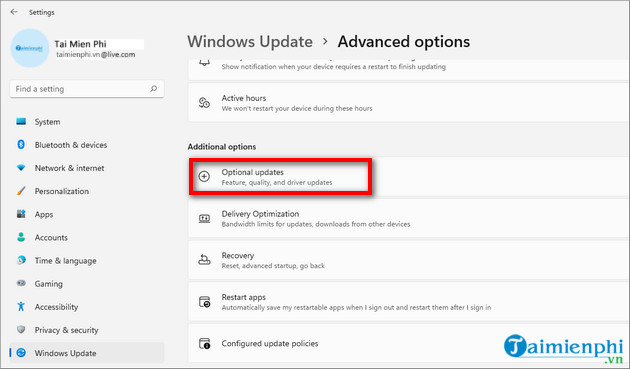
Task: Click the Settings window title
Action: click(x=41, y=12)
